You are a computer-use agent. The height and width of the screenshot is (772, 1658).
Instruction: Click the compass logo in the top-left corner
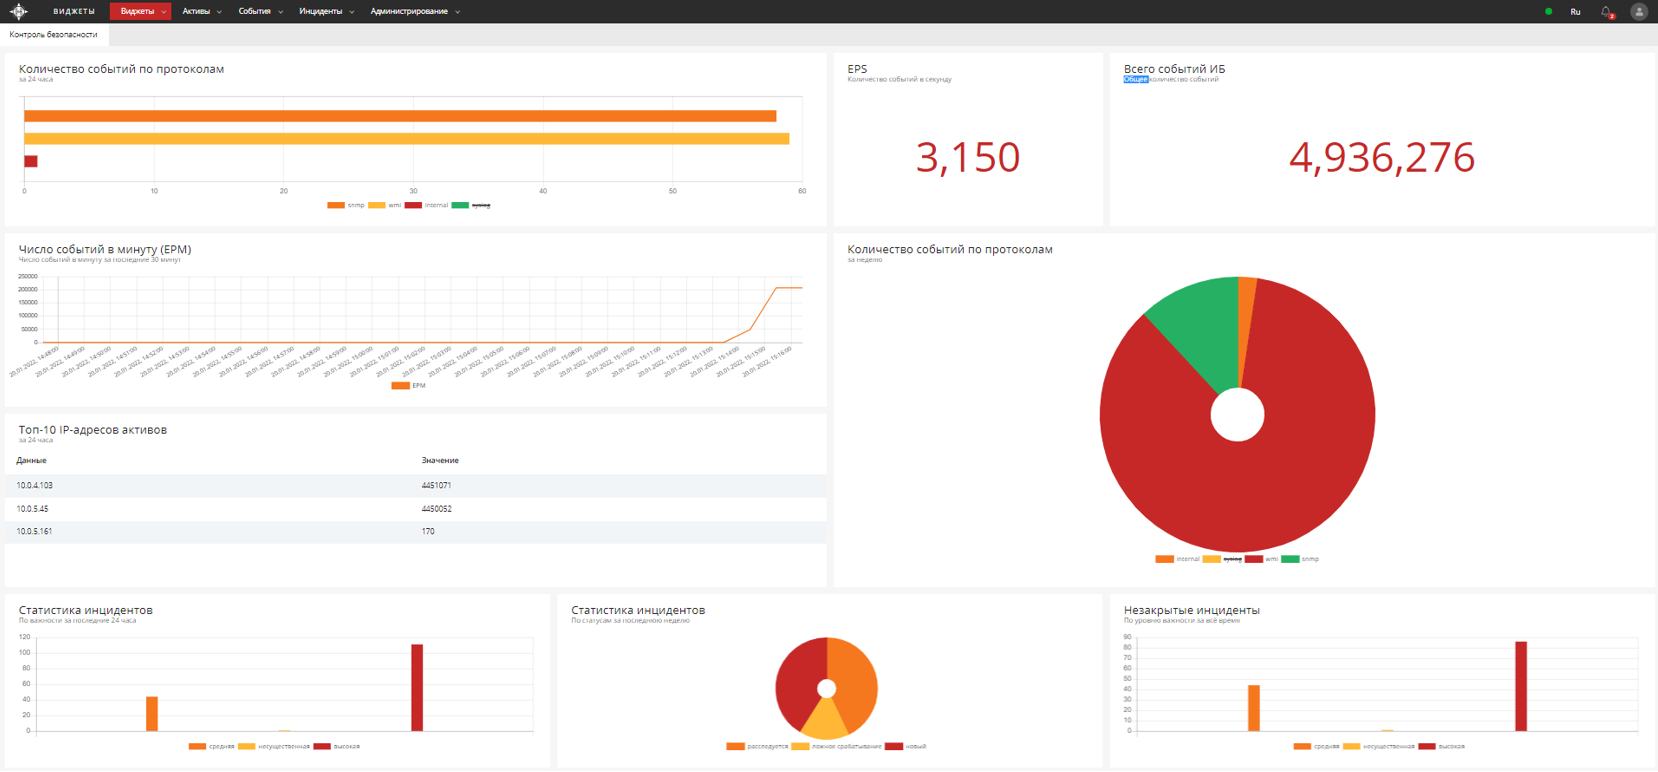click(19, 11)
